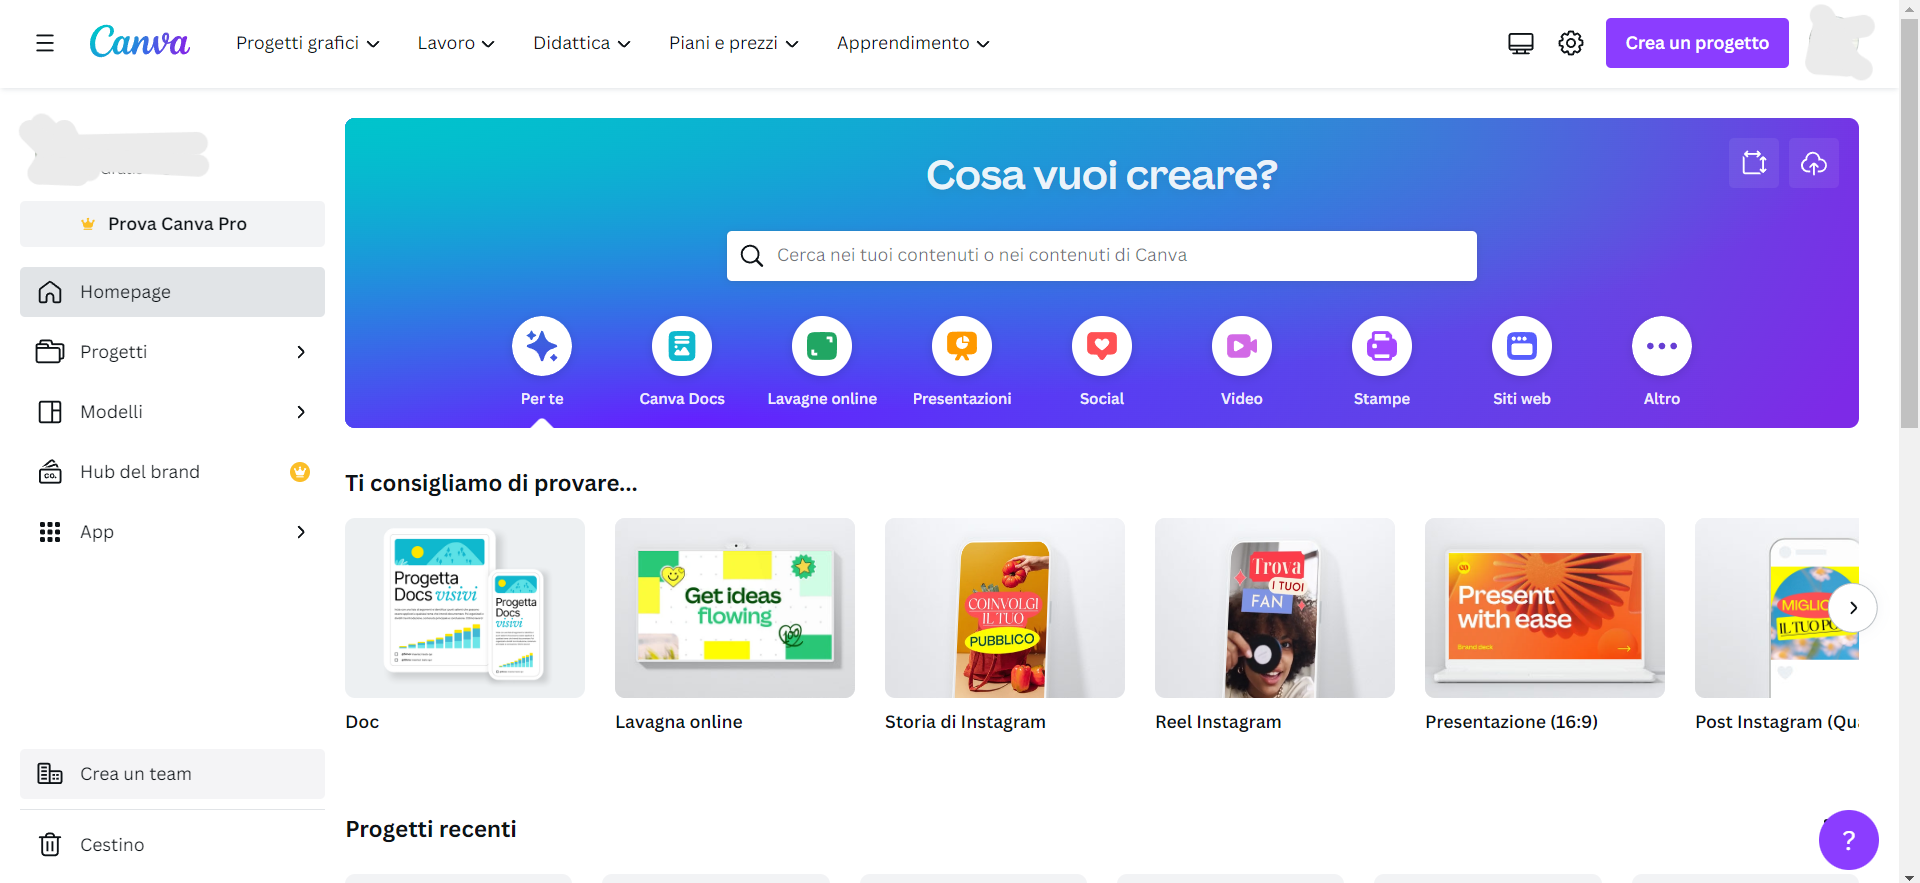1920x883 pixels.
Task: Toggle the hamburger menu sidebar
Action: [45, 43]
